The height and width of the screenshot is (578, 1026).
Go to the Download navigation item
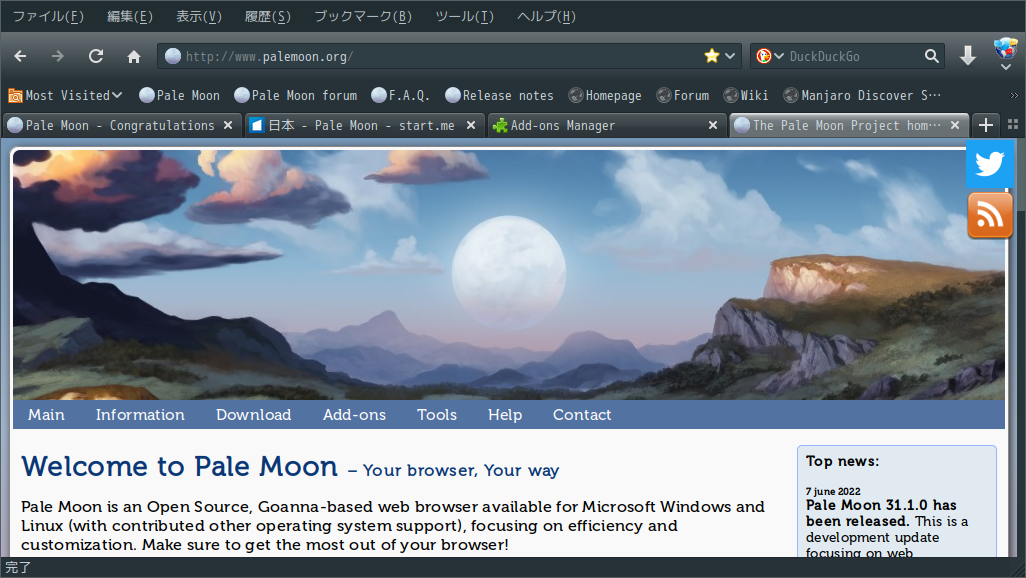tap(254, 415)
